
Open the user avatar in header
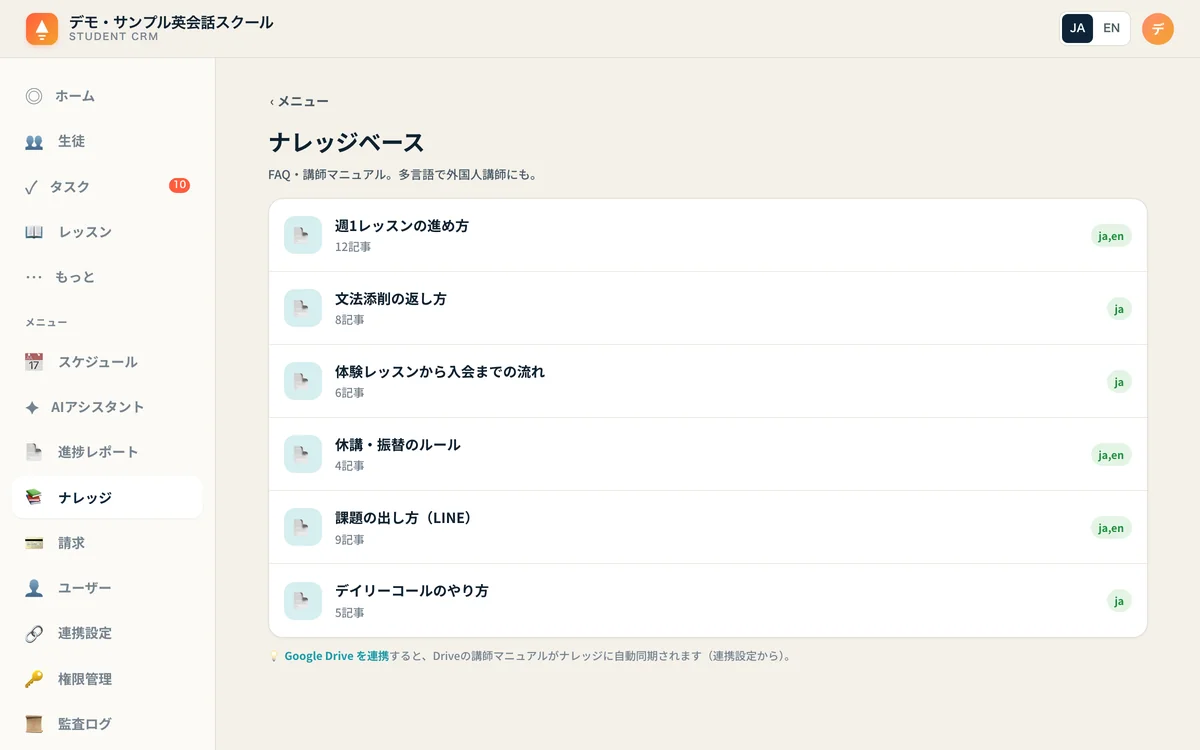1158,29
